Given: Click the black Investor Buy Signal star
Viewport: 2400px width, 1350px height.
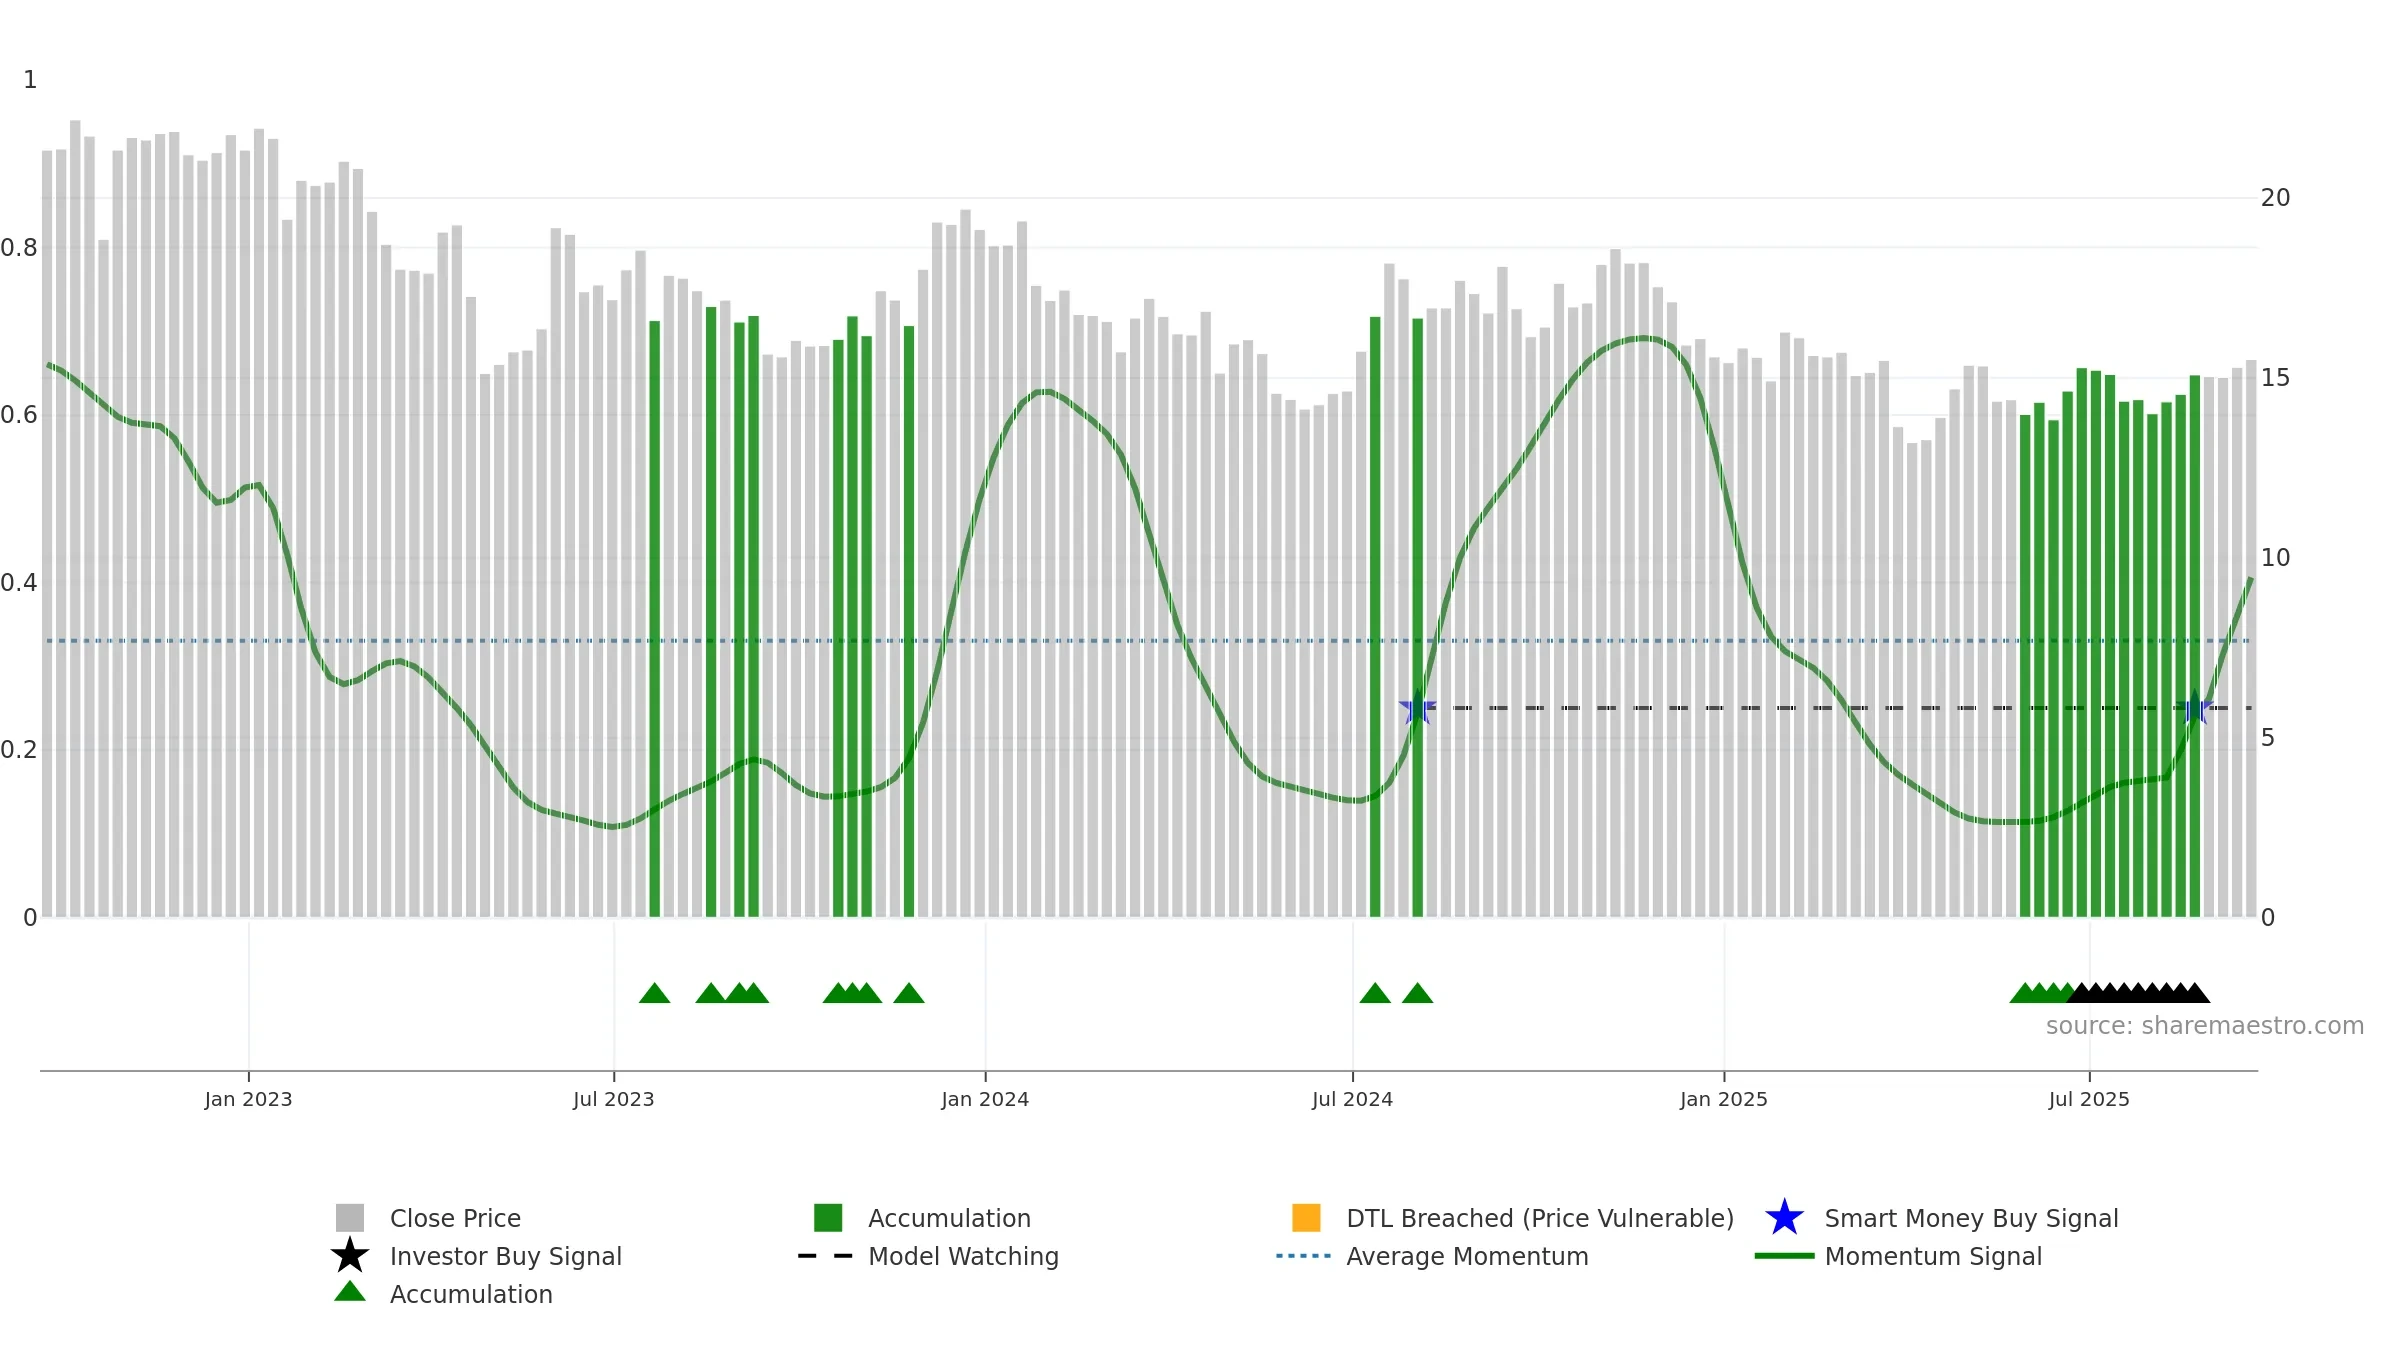Looking at the screenshot, I should click(x=350, y=1255).
